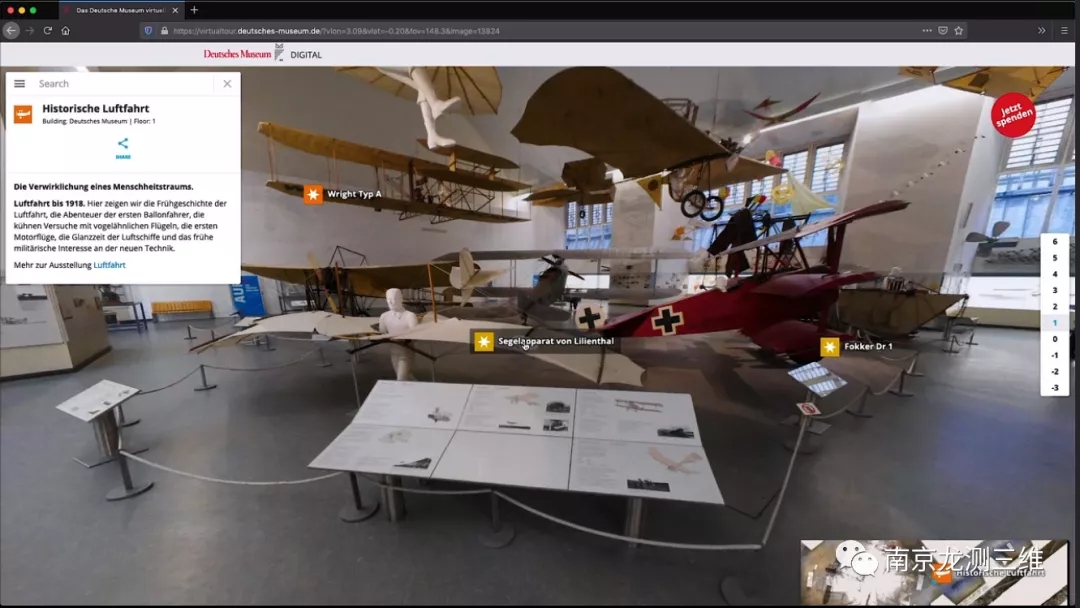Open a new browser tab
The width and height of the screenshot is (1080, 608).
[194, 10]
